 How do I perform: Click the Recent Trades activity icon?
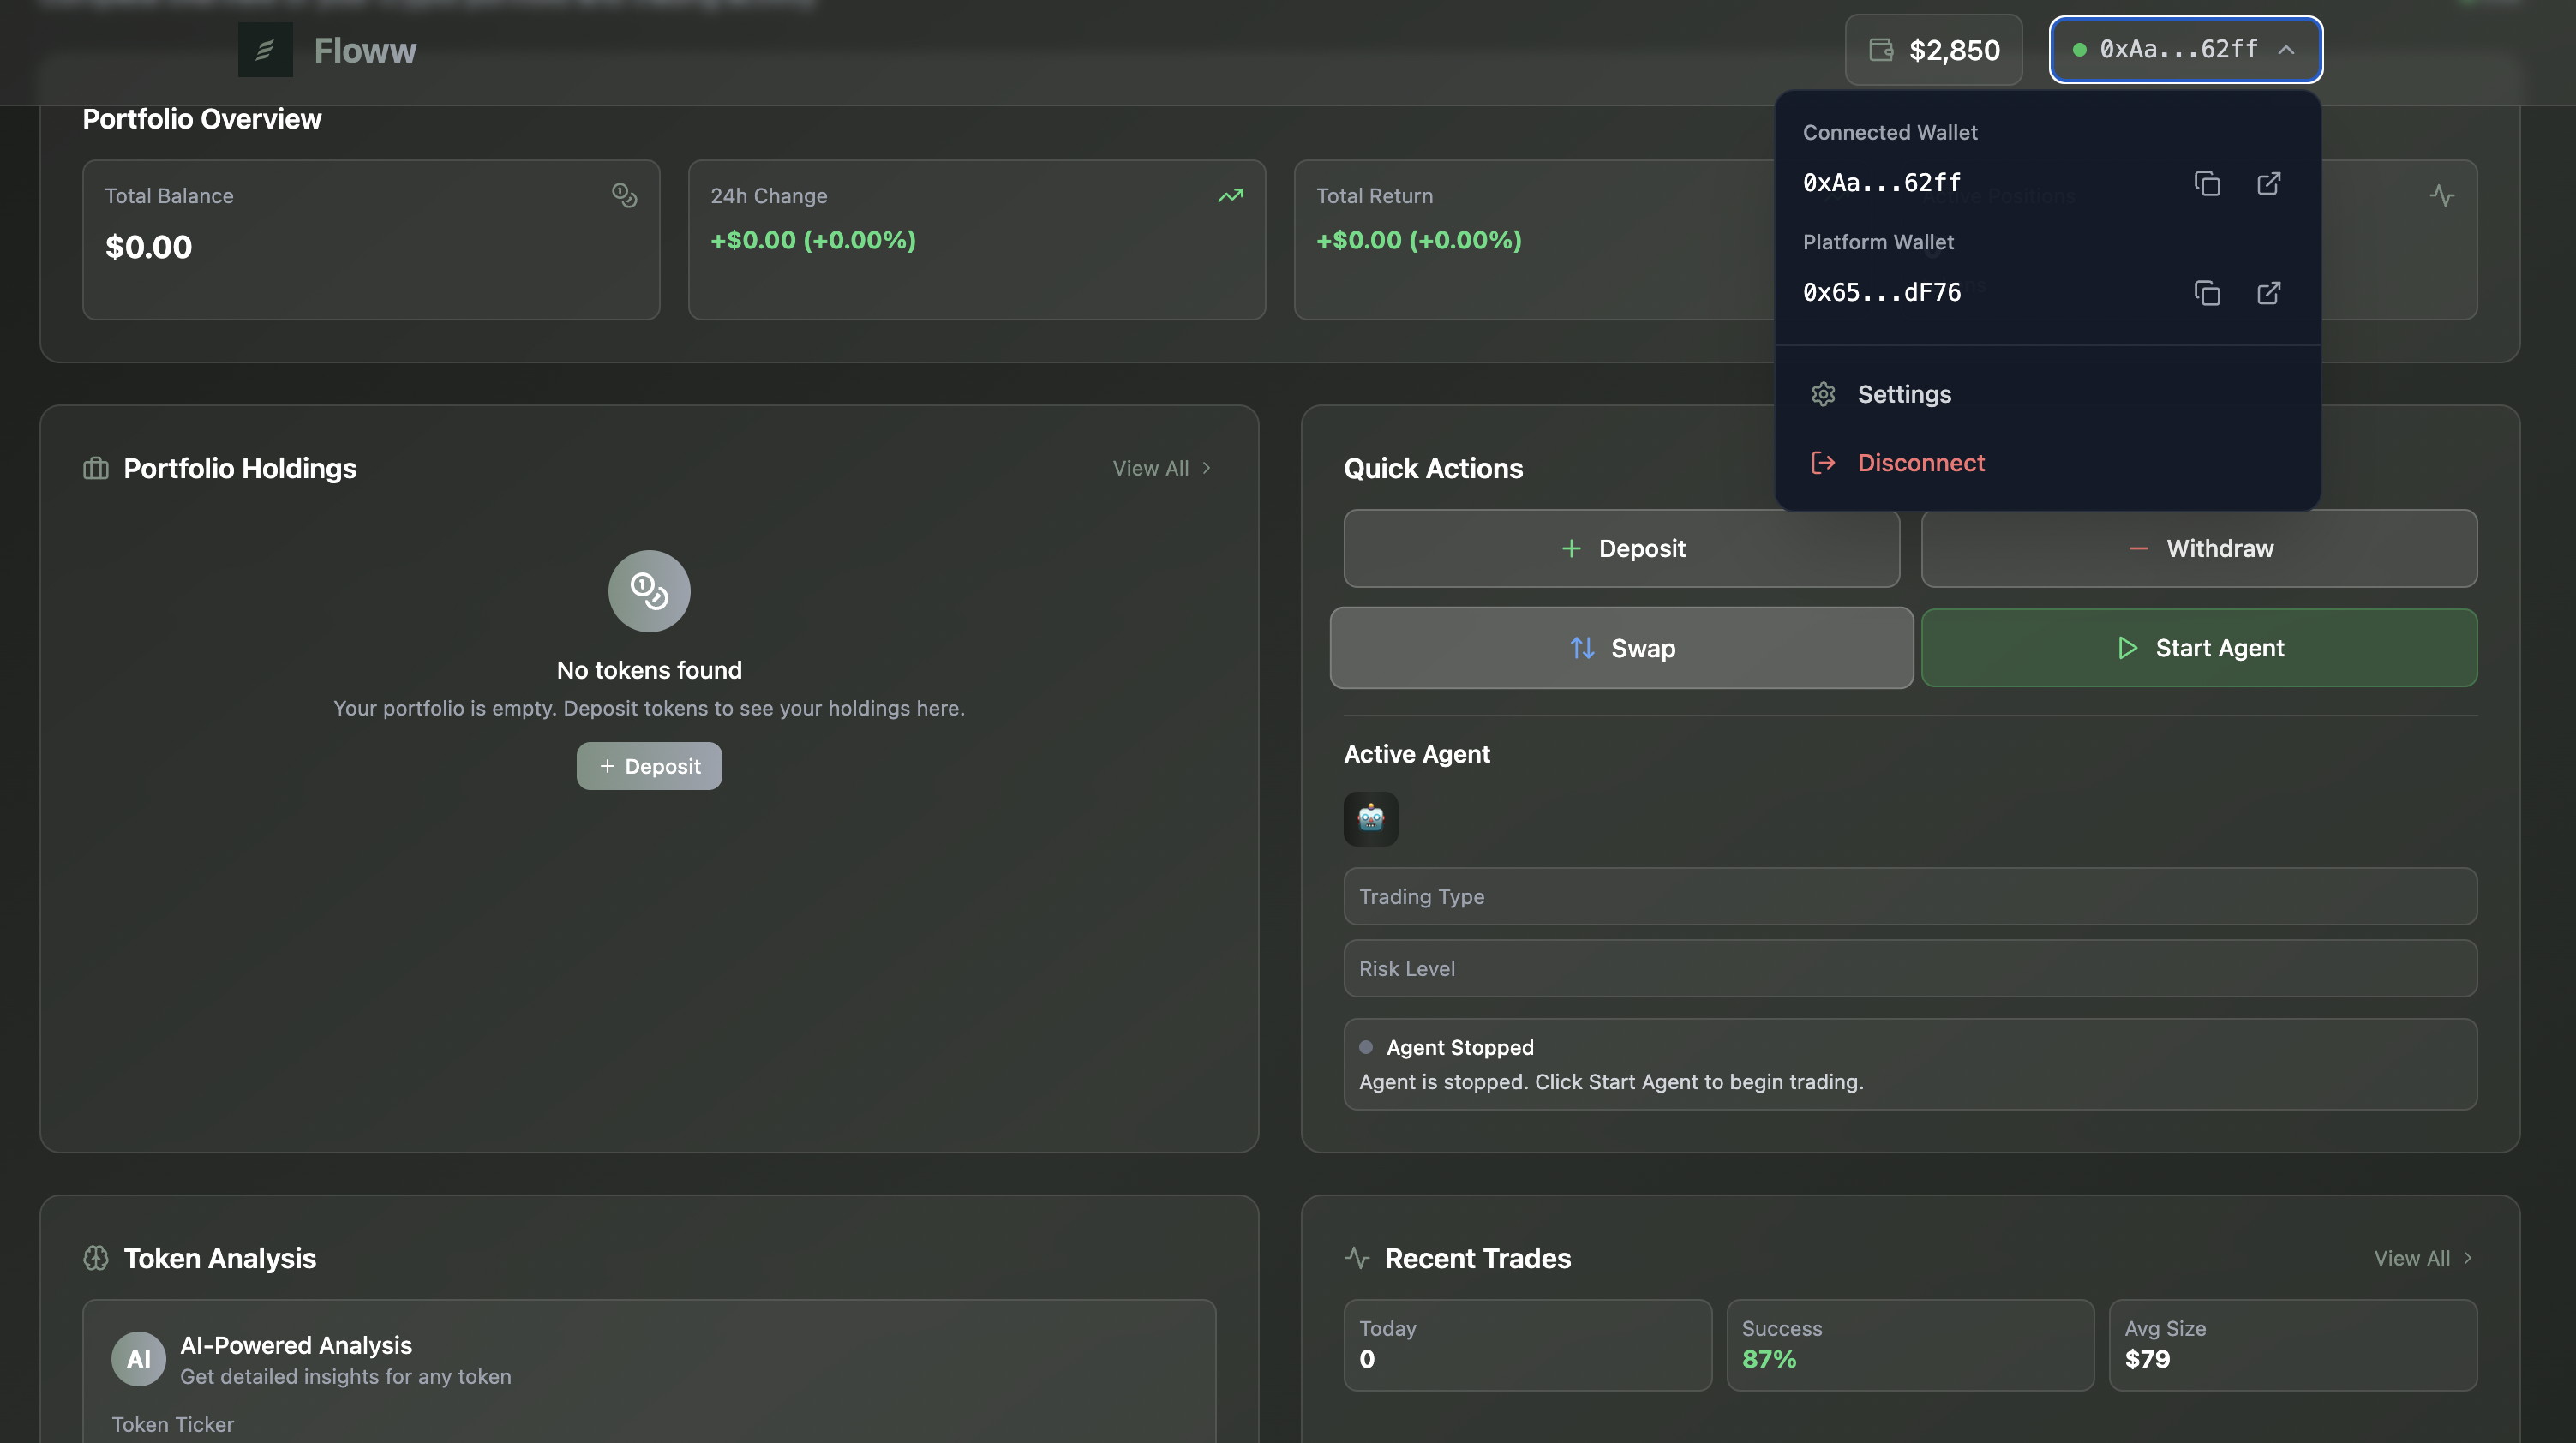pos(1357,1258)
